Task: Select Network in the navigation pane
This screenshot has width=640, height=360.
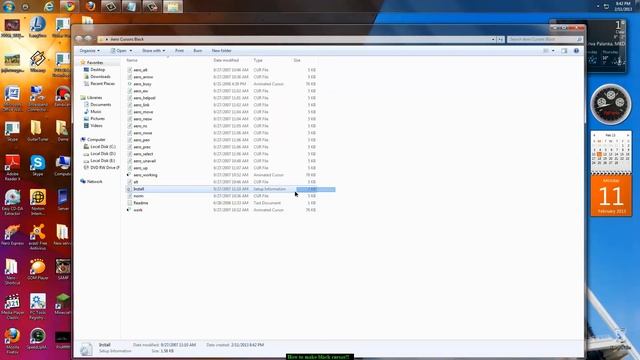Action: (94, 181)
